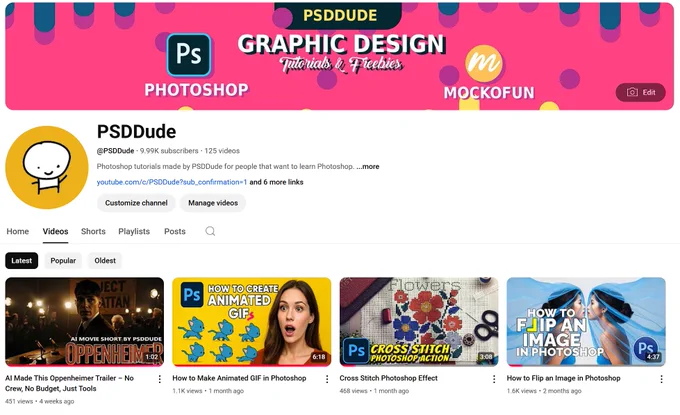Screen dimensions: 680x415
Task: Click the @PSDDude handle text
Action: coord(115,151)
